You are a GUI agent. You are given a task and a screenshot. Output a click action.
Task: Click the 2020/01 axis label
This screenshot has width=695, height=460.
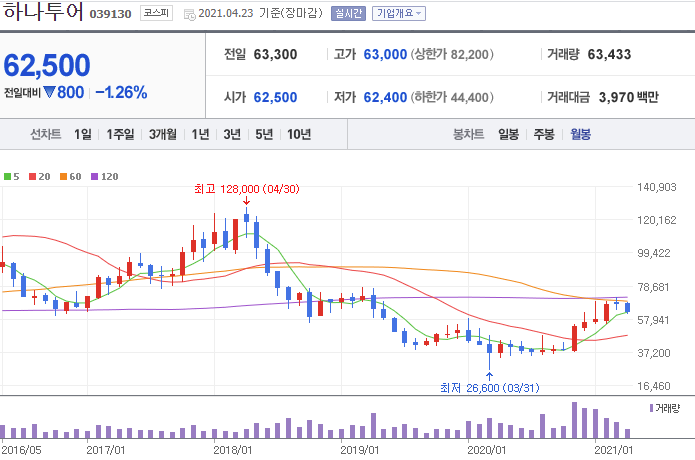coord(487,450)
